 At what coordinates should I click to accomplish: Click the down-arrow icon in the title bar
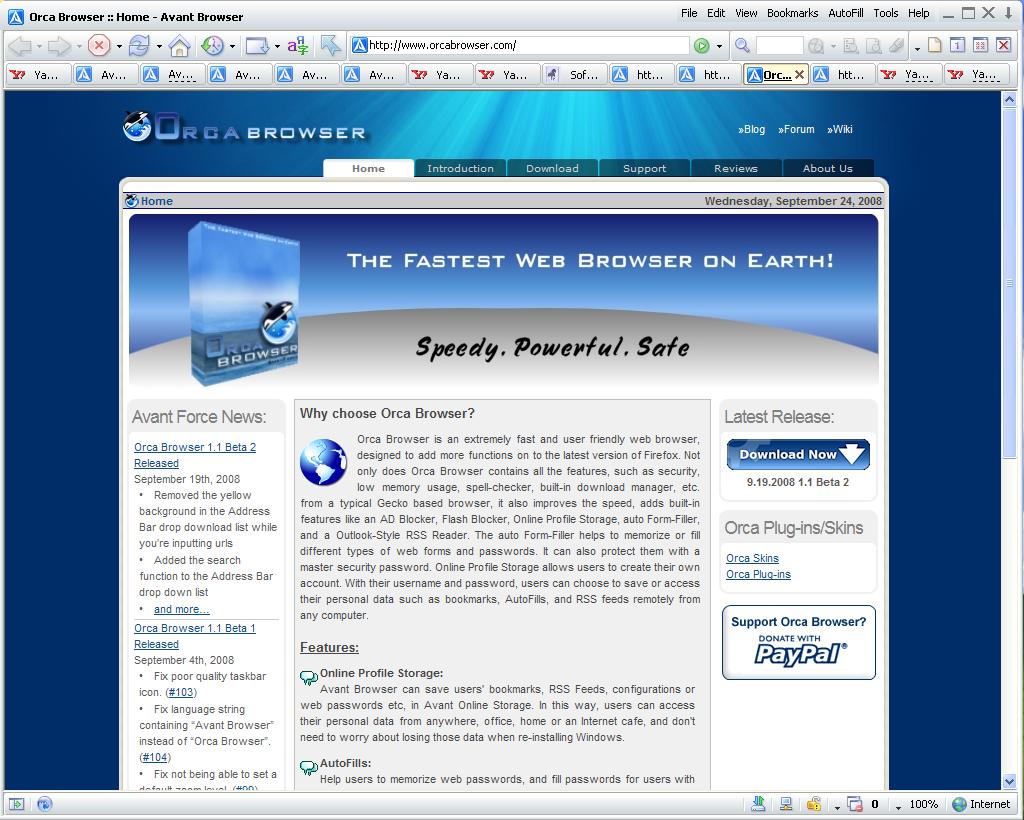(1009, 12)
